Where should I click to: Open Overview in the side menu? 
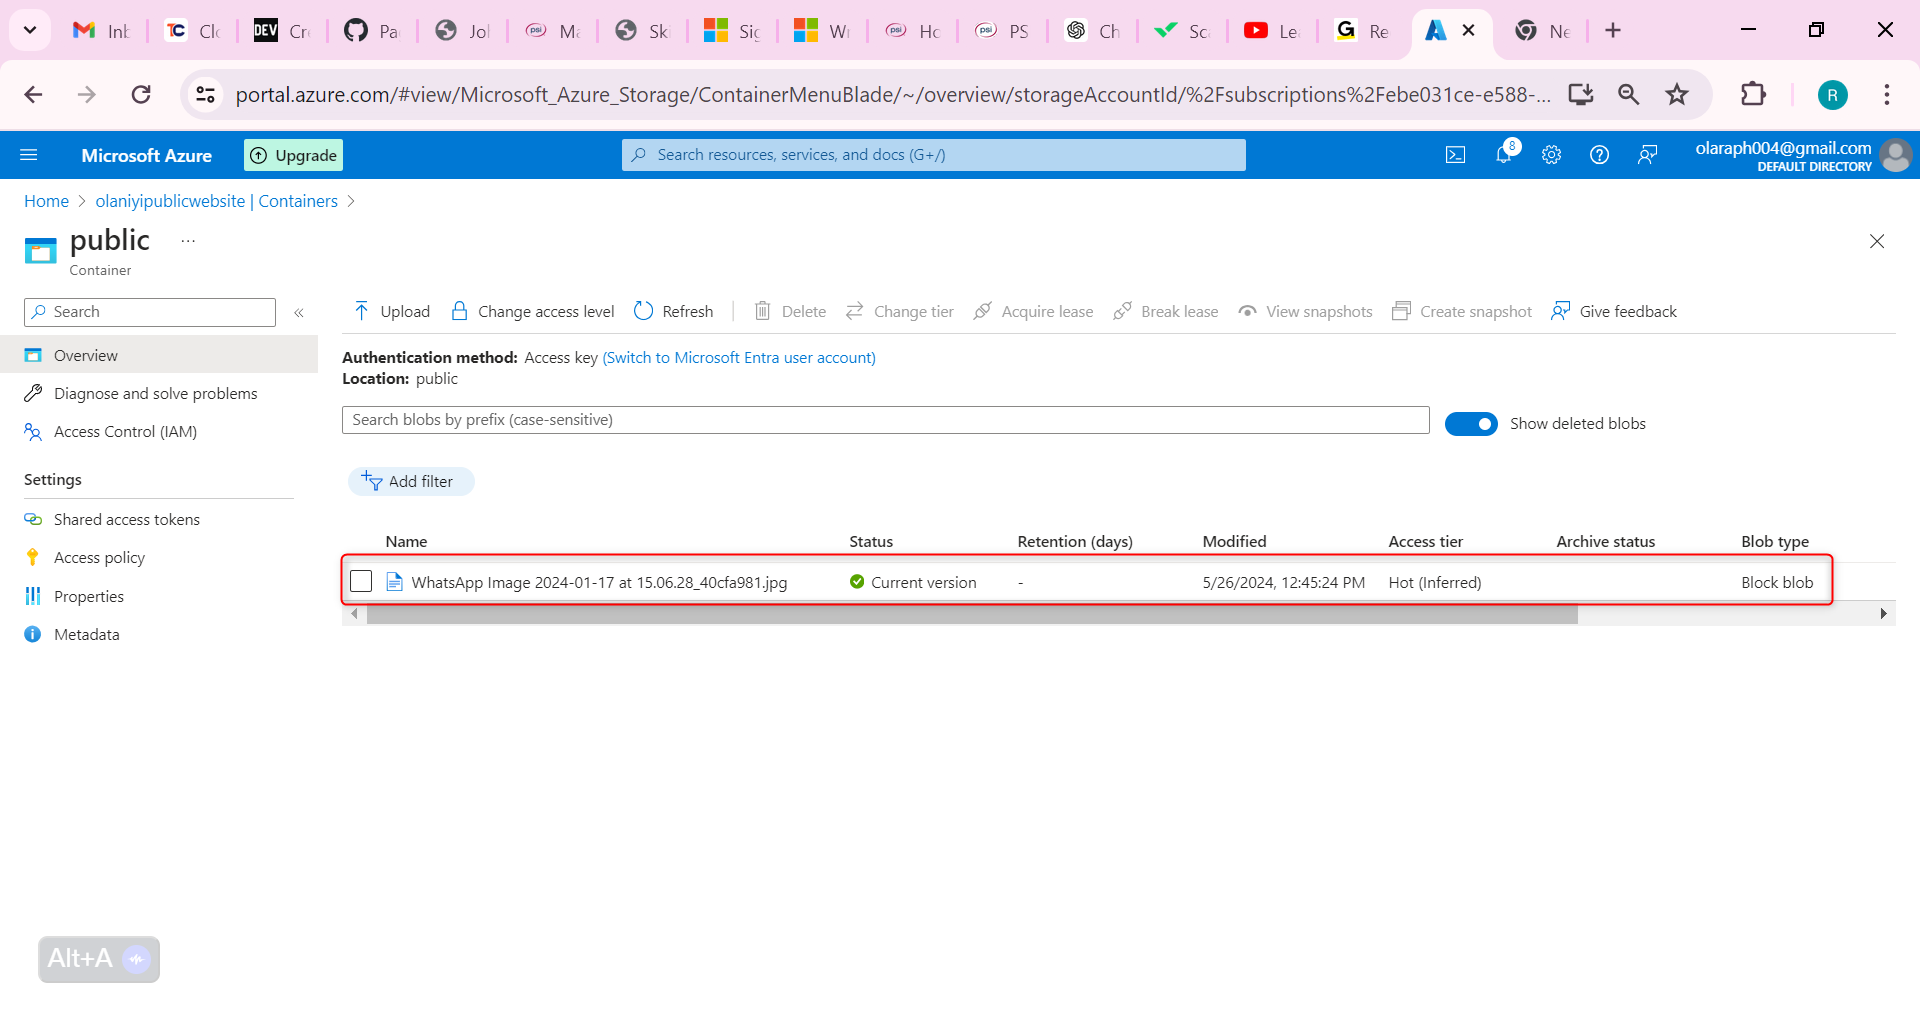tap(159, 355)
